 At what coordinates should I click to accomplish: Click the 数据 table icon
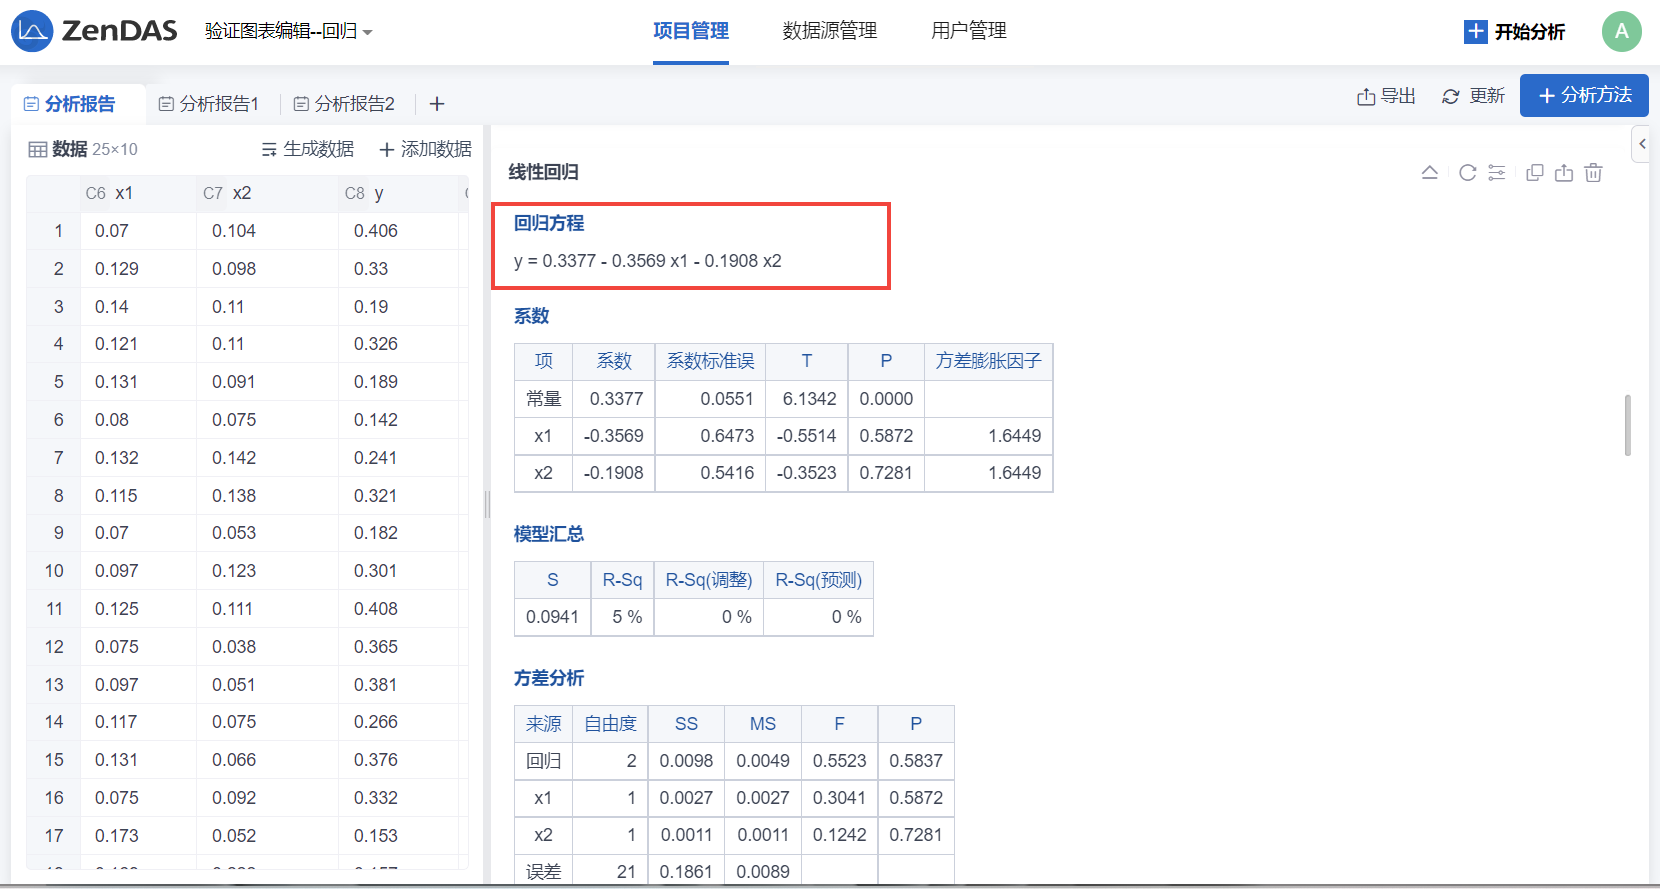[38, 149]
